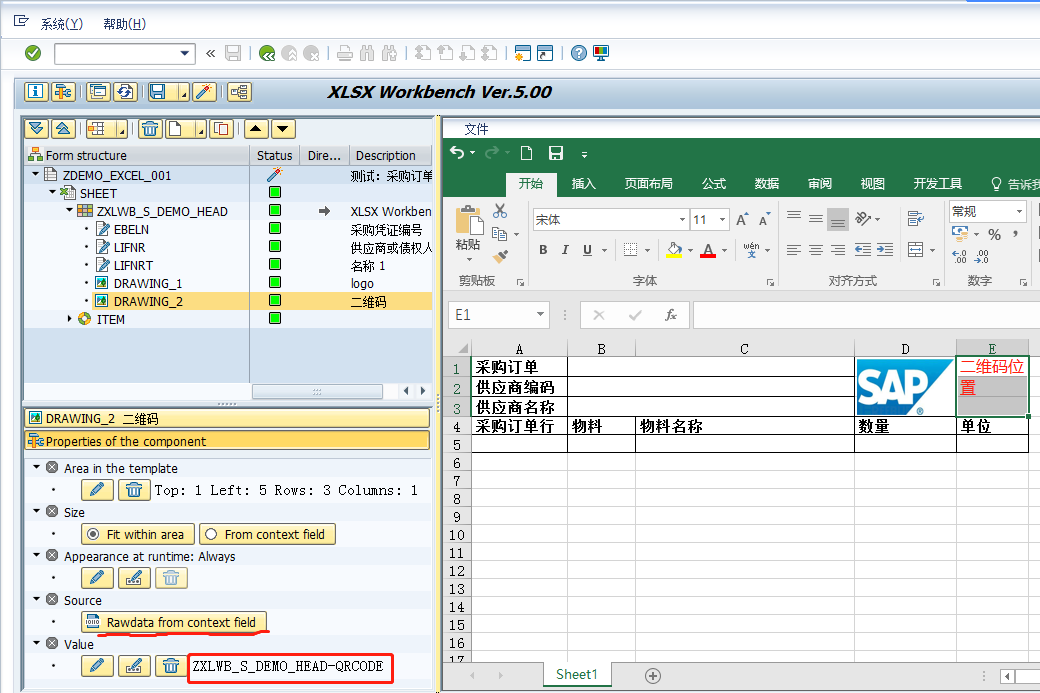
Task: Select the EBELN tree item
Action: point(131,229)
